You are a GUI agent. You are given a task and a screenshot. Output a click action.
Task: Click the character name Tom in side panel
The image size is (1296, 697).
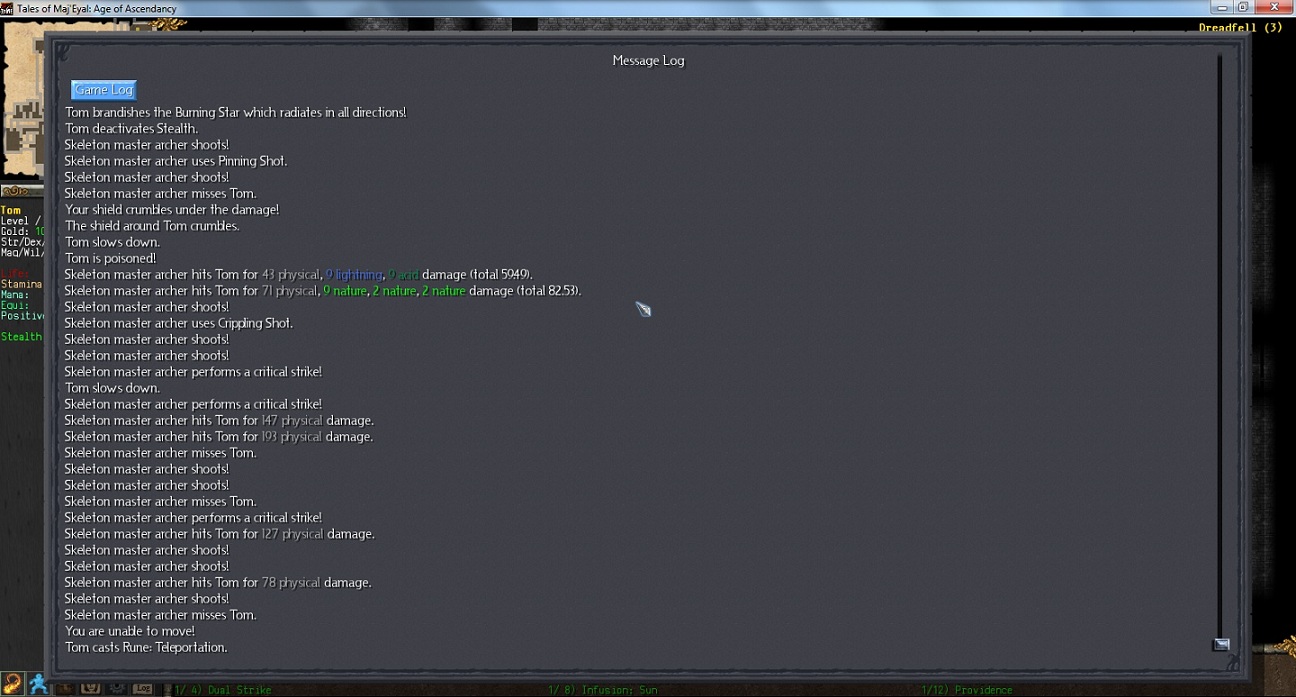(x=10, y=210)
